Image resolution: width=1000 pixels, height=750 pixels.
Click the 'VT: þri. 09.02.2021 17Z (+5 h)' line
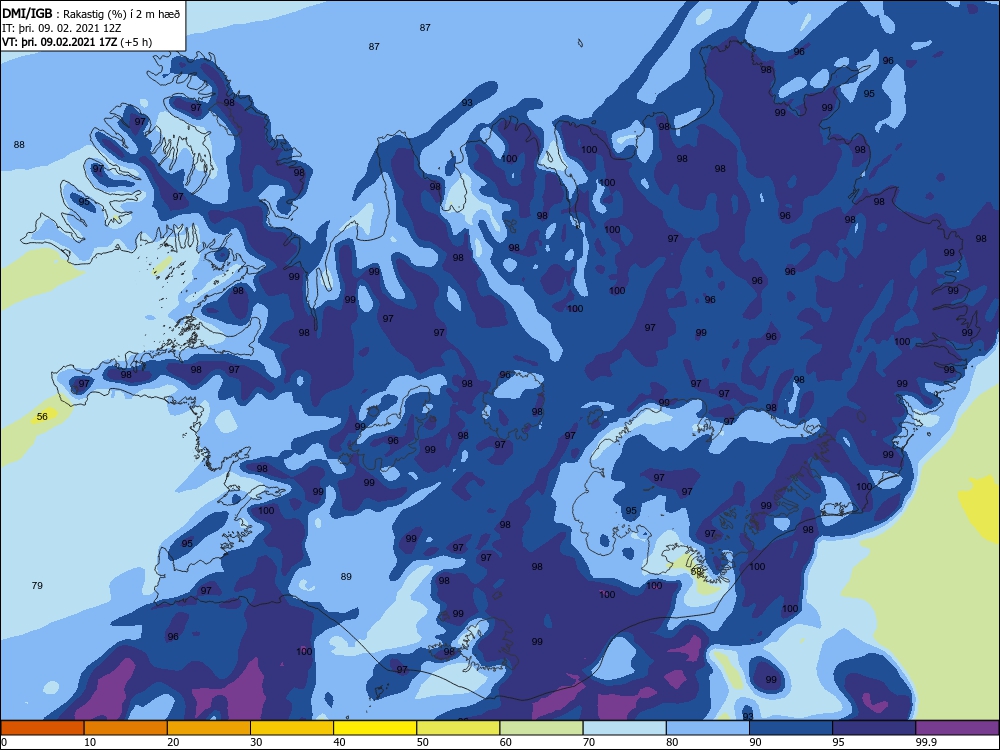(77, 42)
